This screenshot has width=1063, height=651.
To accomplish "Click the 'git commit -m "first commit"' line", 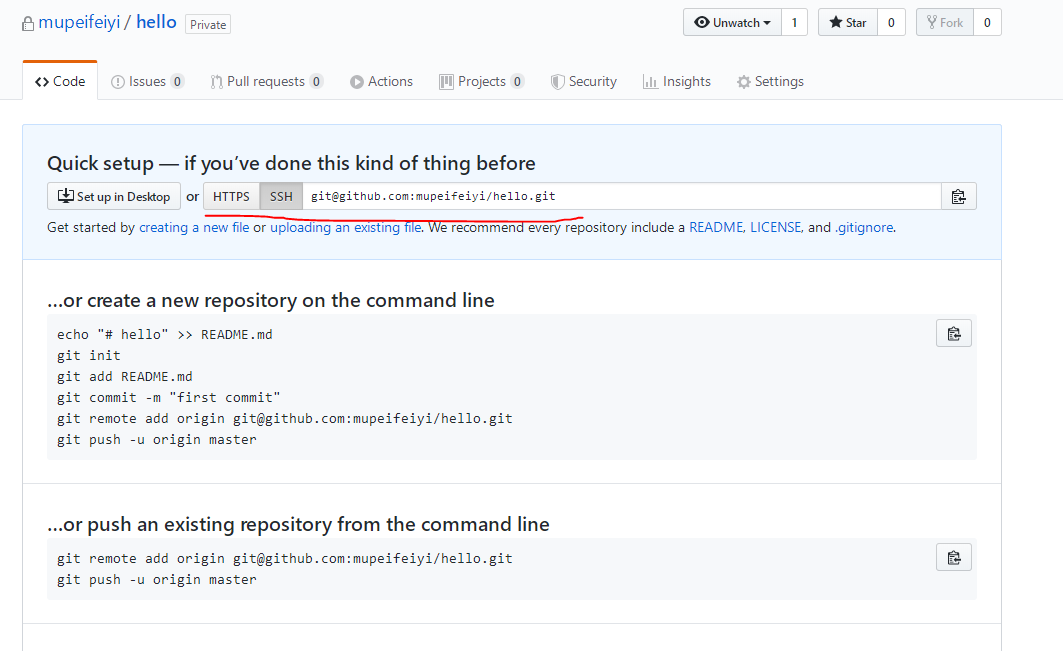I will click(168, 397).
